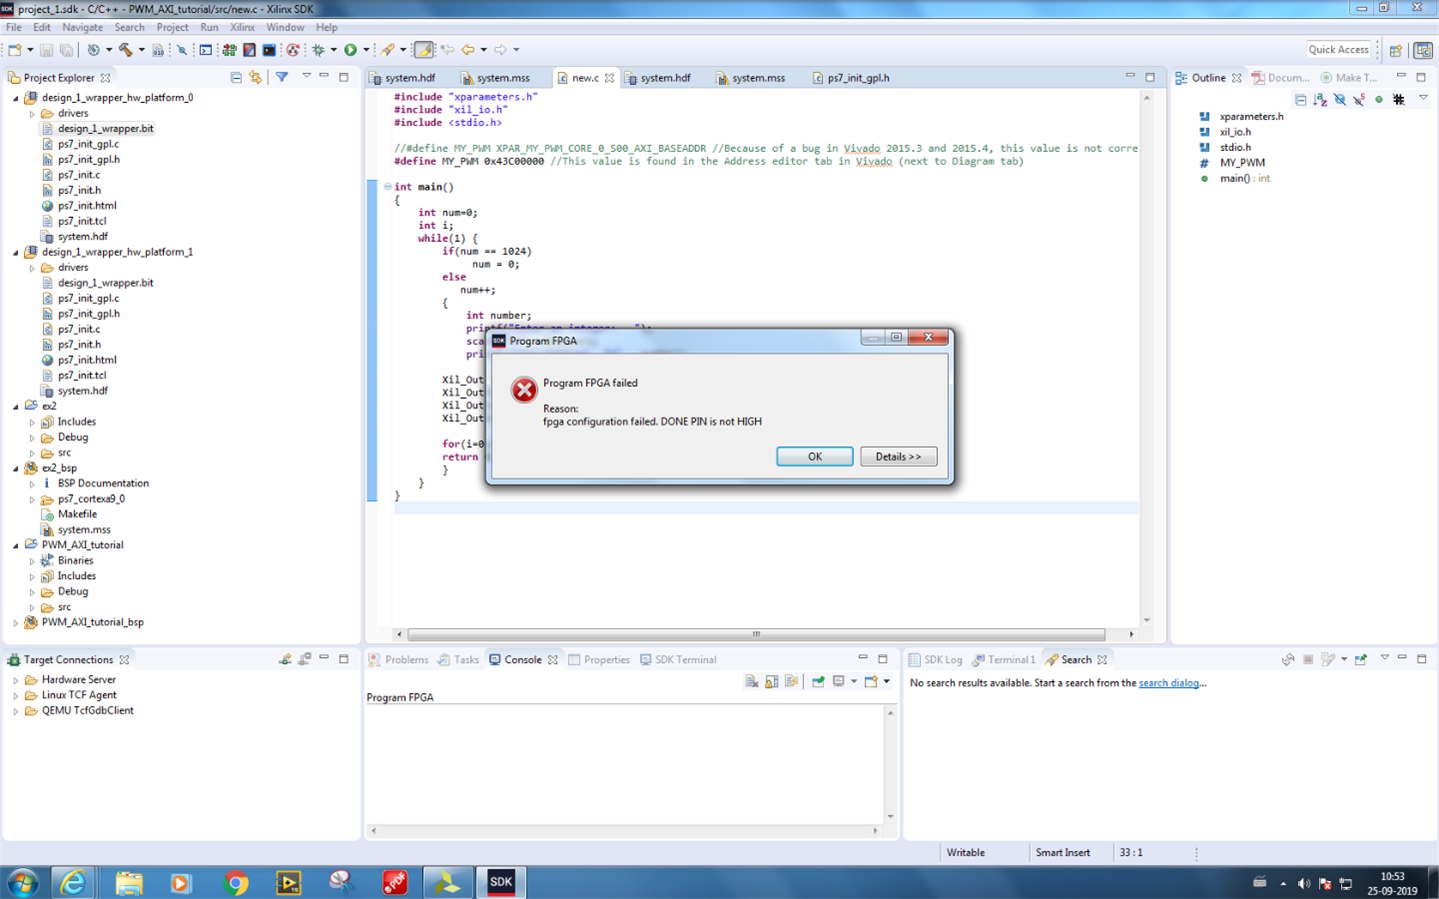Toggle hide non-public members green dot
Image resolution: width=1439 pixels, height=899 pixels.
click(1379, 99)
